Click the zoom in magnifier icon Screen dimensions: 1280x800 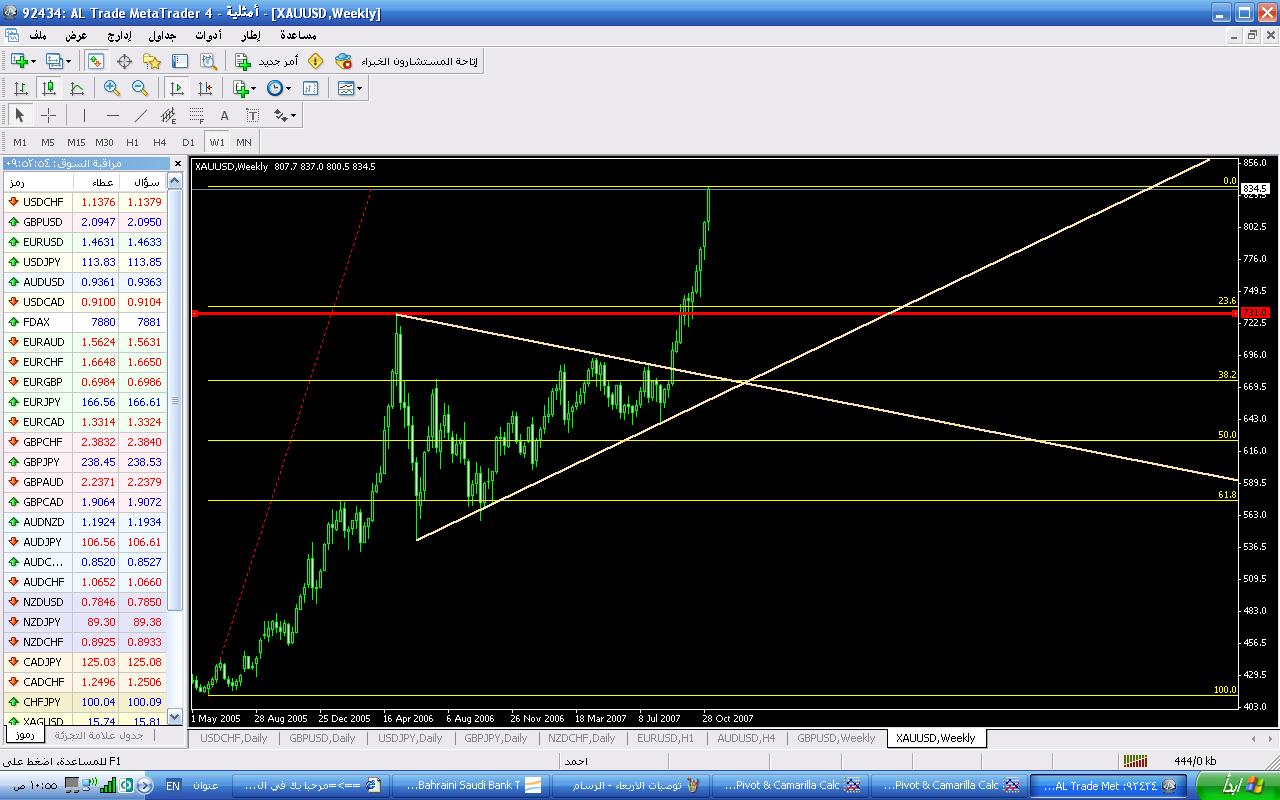[112, 88]
